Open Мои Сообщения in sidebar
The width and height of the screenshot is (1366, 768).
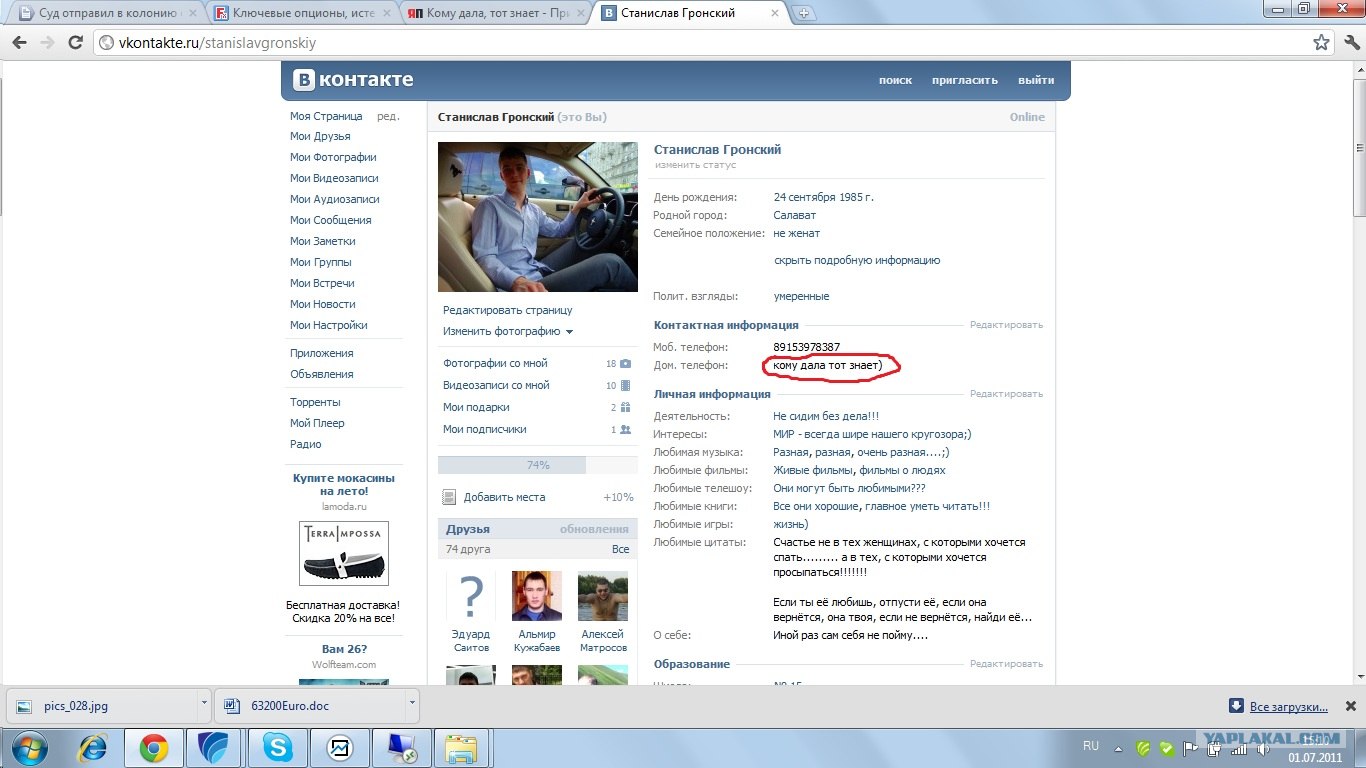click(331, 221)
